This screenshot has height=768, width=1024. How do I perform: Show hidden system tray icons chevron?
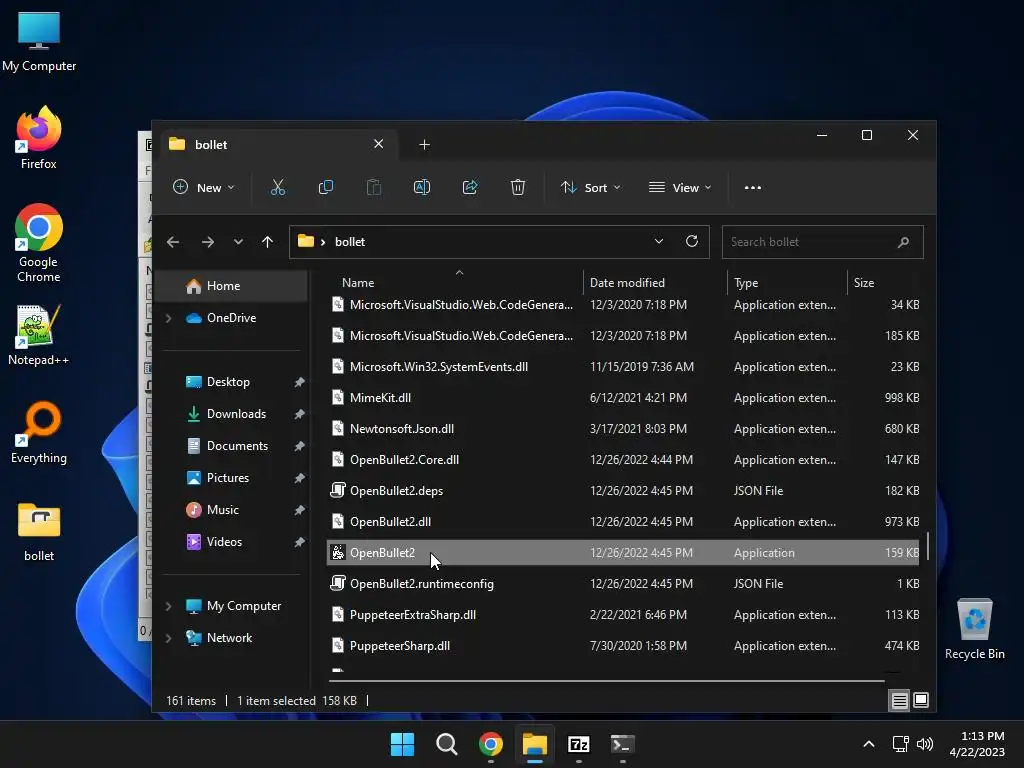coord(869,744)
